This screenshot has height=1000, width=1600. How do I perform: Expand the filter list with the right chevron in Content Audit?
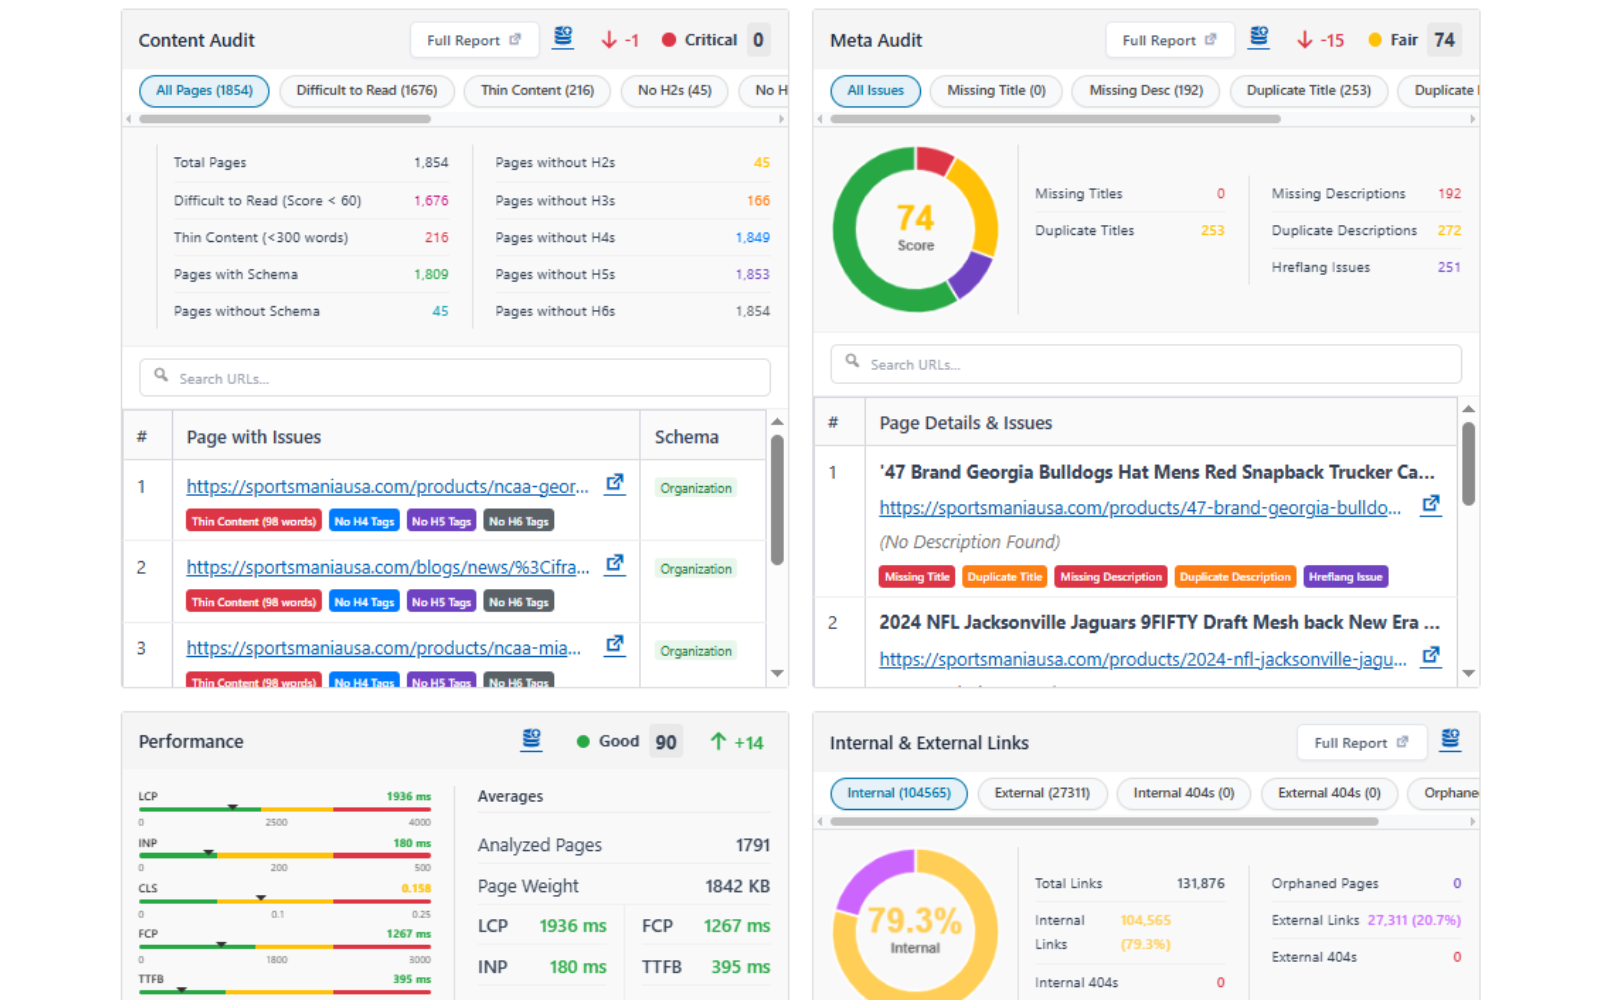783,117
